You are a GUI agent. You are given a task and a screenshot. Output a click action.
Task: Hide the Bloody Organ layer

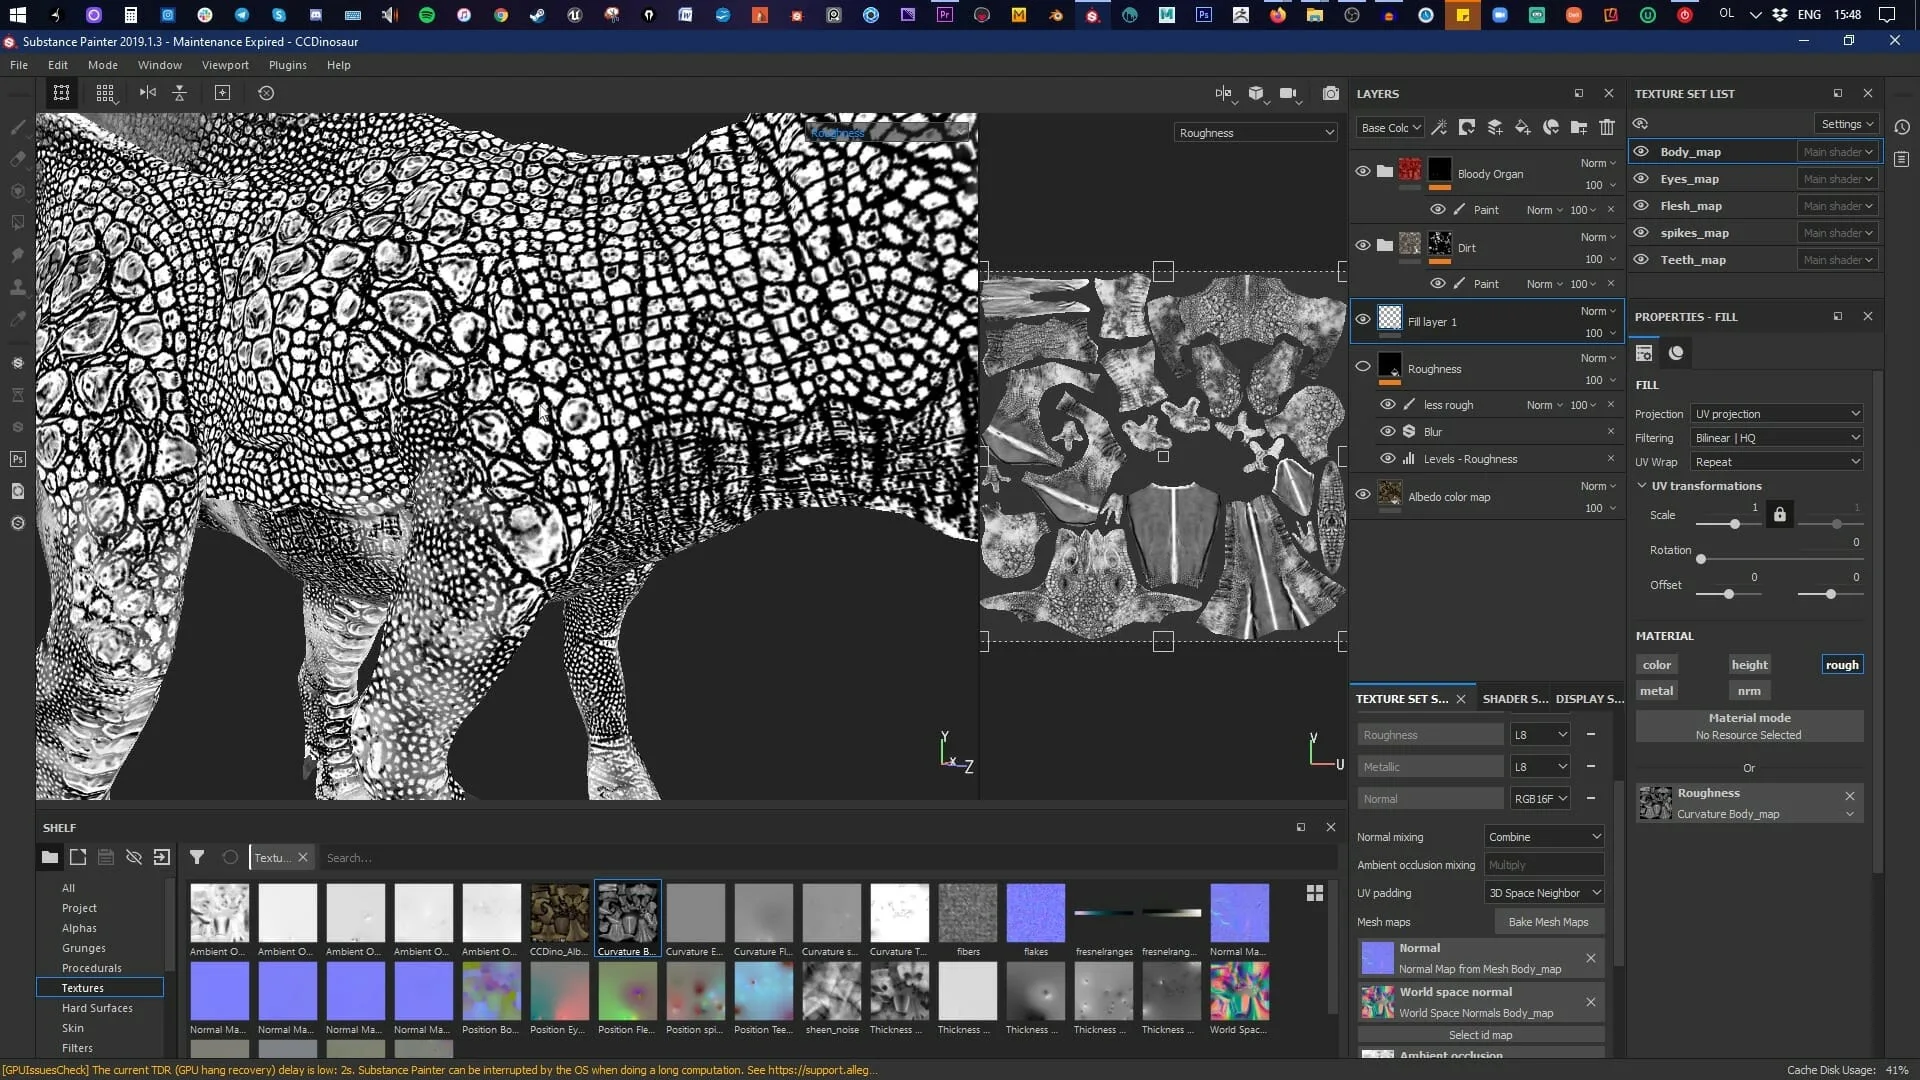pos(1363,171)
